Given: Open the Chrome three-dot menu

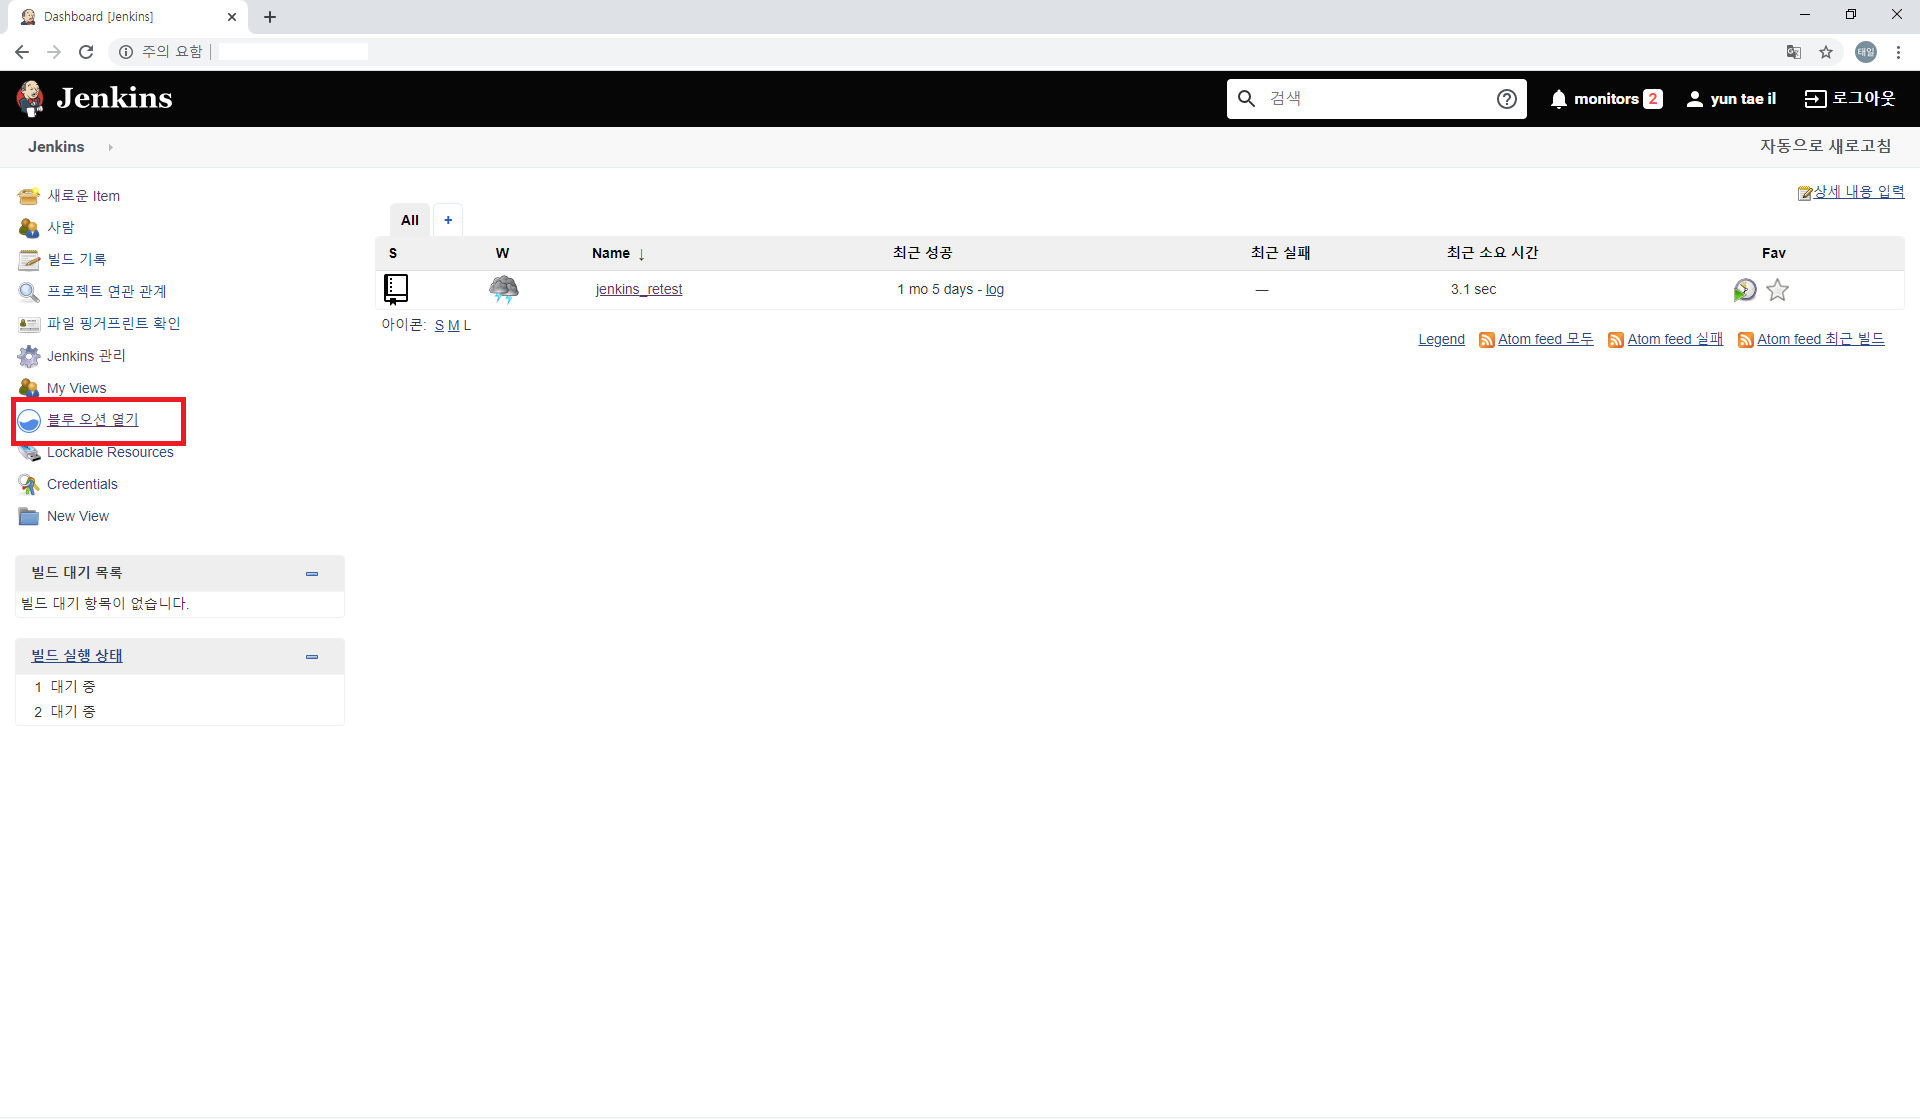Looking at the screenshot, I should (1898, 52).
